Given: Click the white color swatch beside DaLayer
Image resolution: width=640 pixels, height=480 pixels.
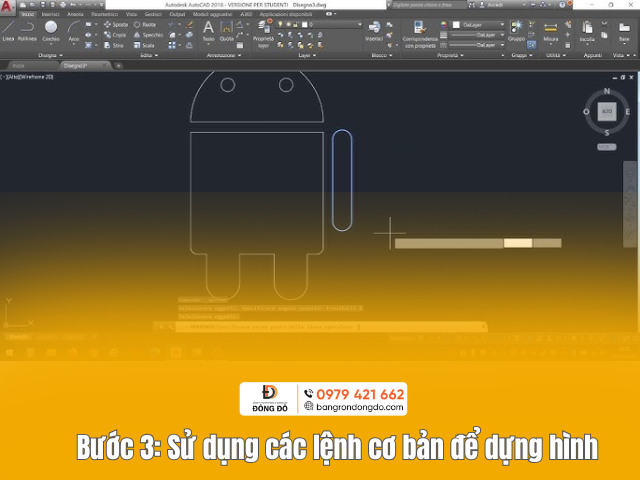Looking at the screenshot, I should coord(456,25).
